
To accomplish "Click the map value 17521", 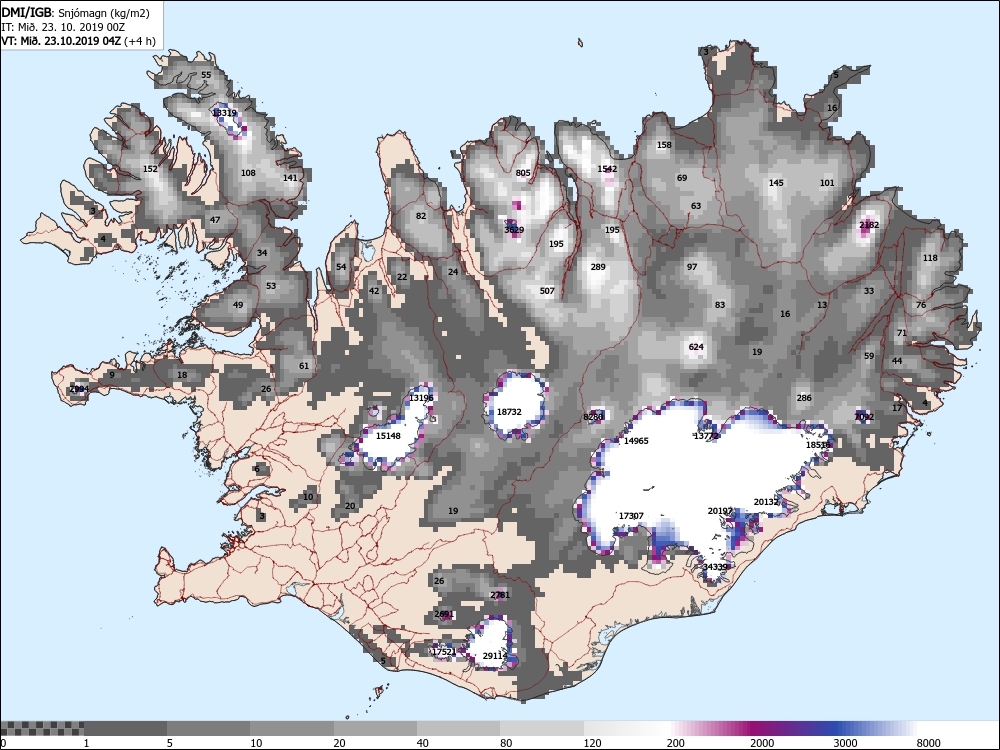I will [x=444, y=652].
